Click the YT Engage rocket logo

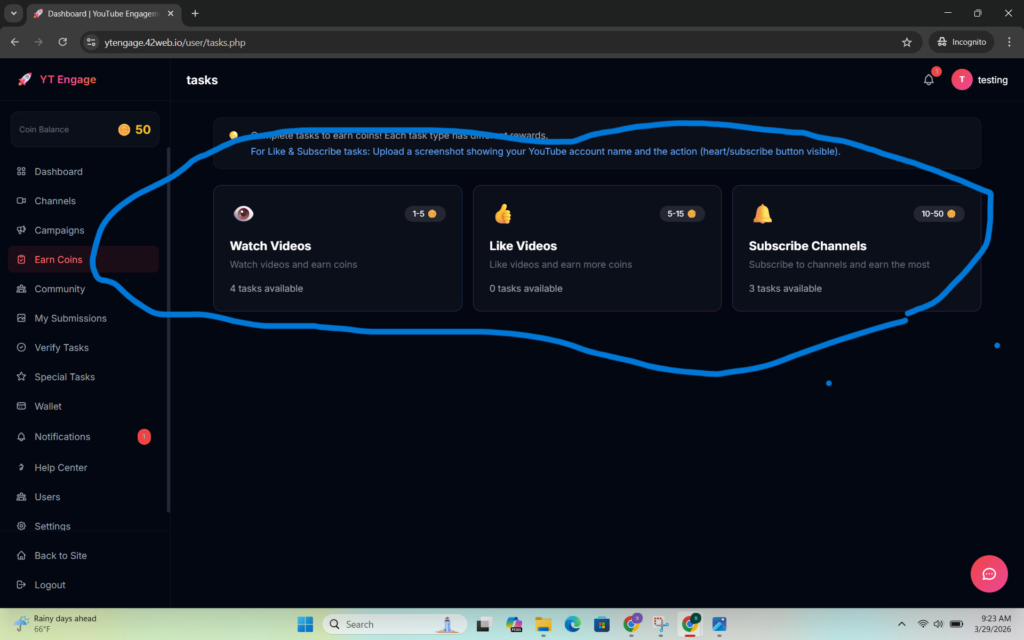[x=25, y=80]
